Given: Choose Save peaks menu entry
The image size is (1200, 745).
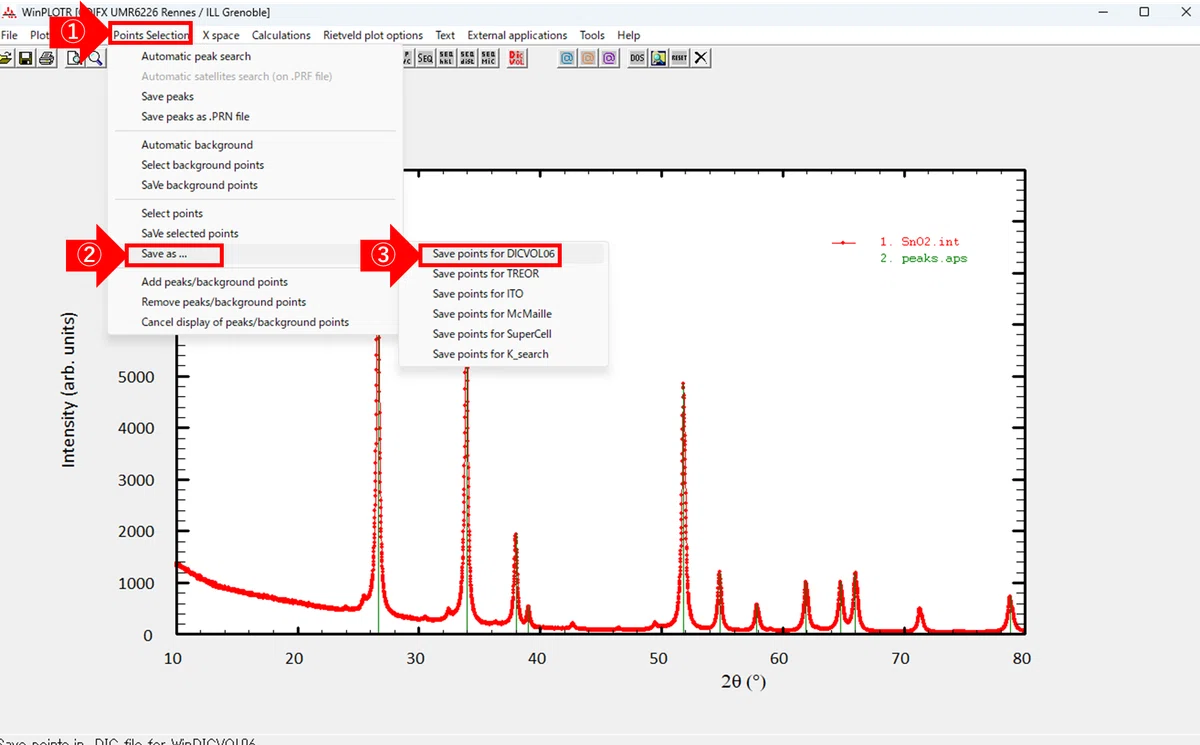Looking at the screenshot, I should tap(167, 96).
